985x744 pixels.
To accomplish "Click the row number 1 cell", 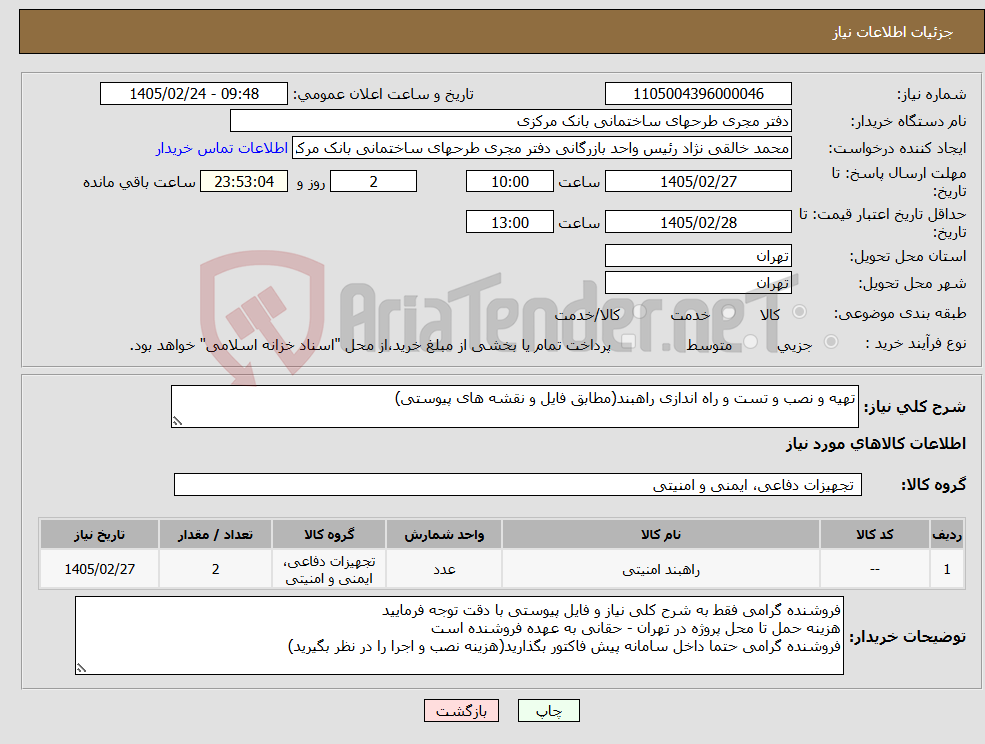I will click(x=947, y=569).
